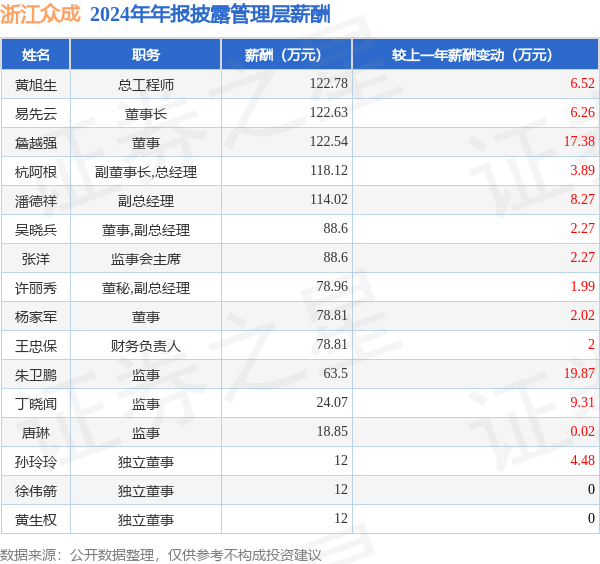
Task: Click the 董事长 position cell
Action: pos(146,114)
